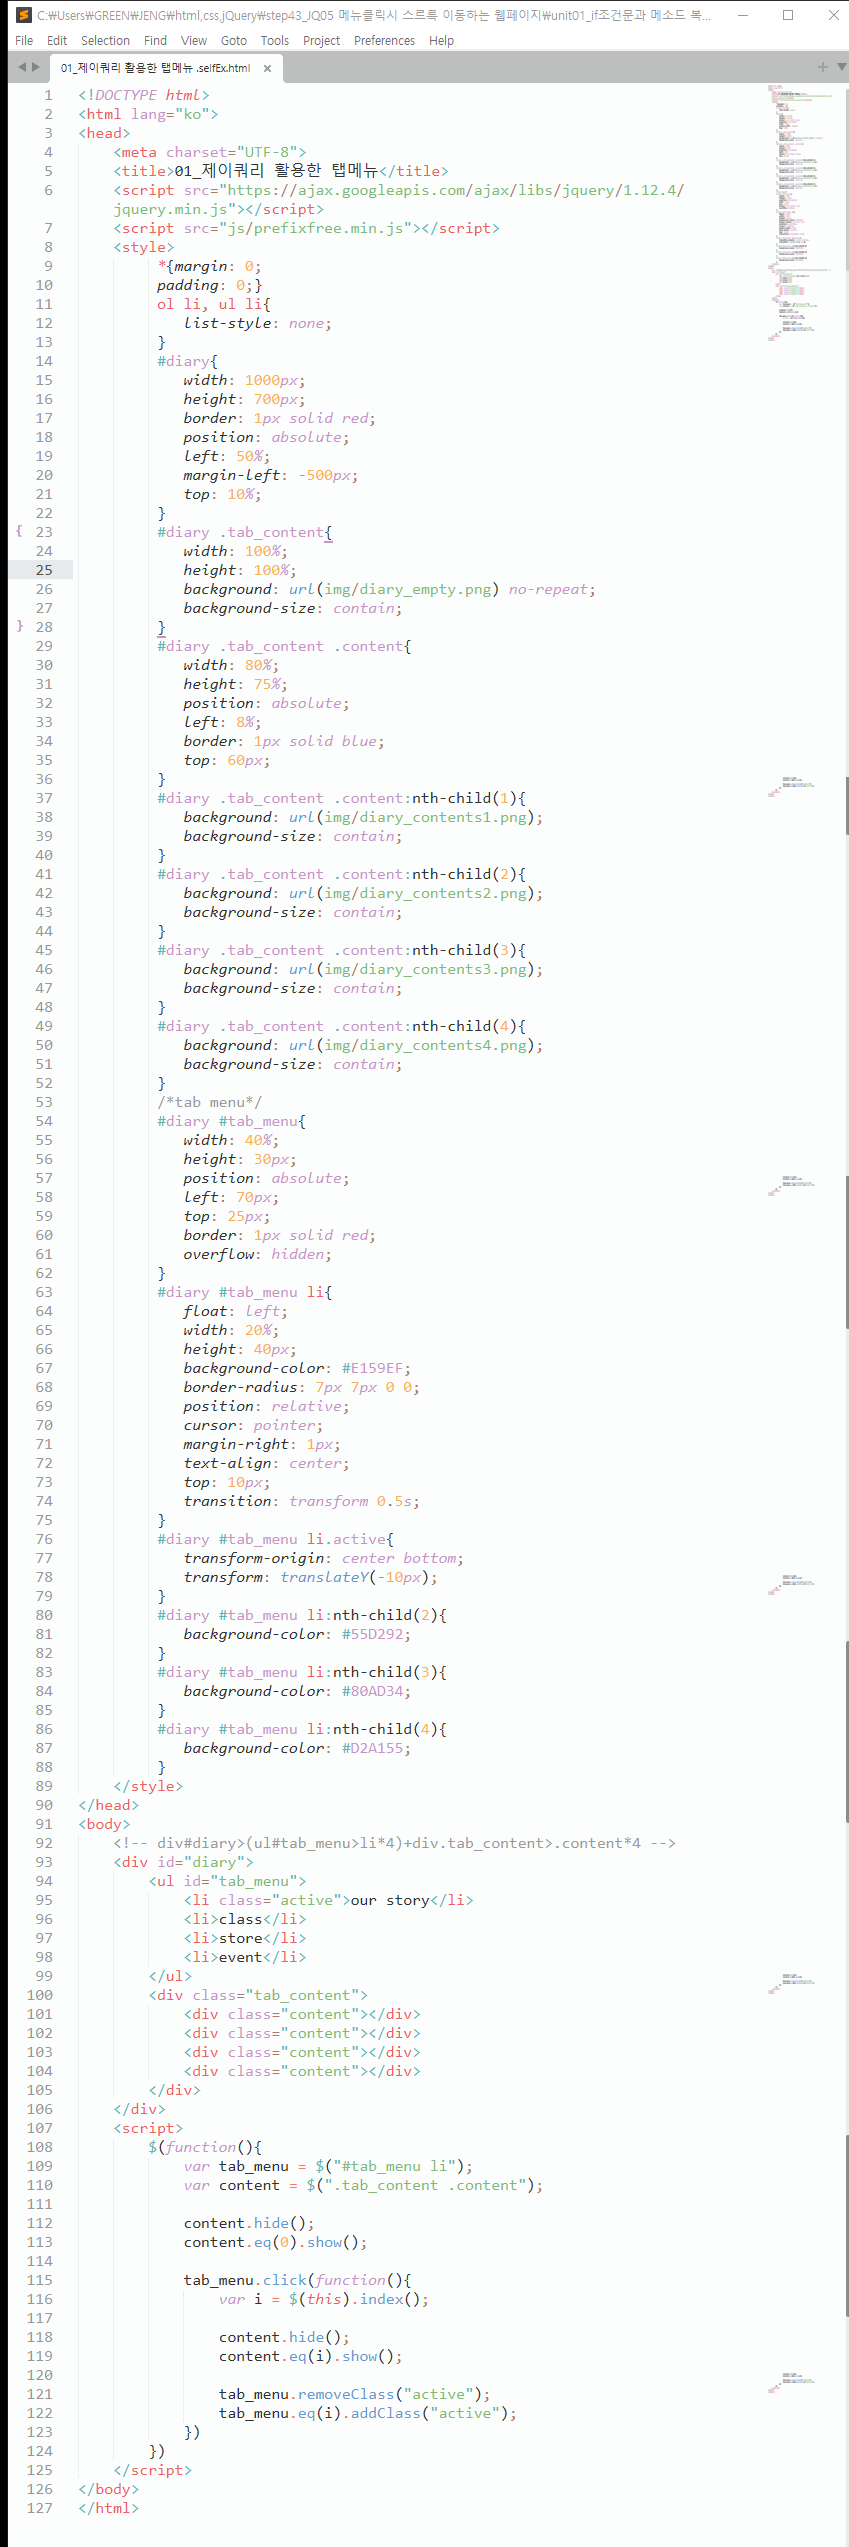Click 'img/diary_contents4.png' background URL
The height and width of the screenshot is (2547, 849).
click(x=425, y=1045)
